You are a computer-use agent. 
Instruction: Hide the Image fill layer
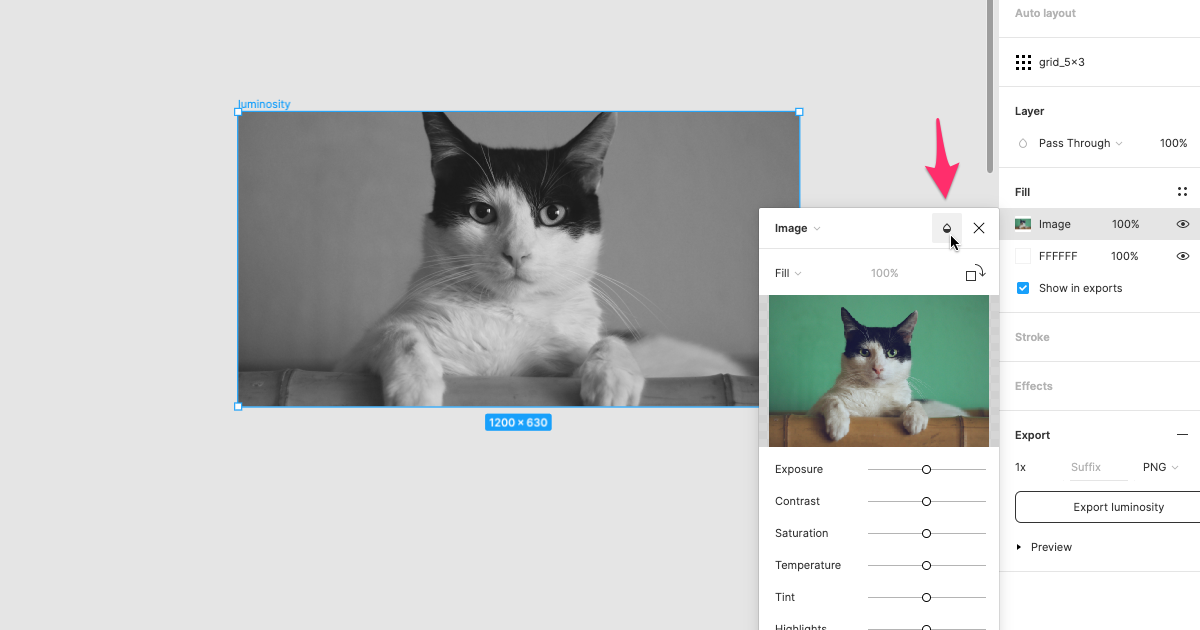click(1182, 225)
